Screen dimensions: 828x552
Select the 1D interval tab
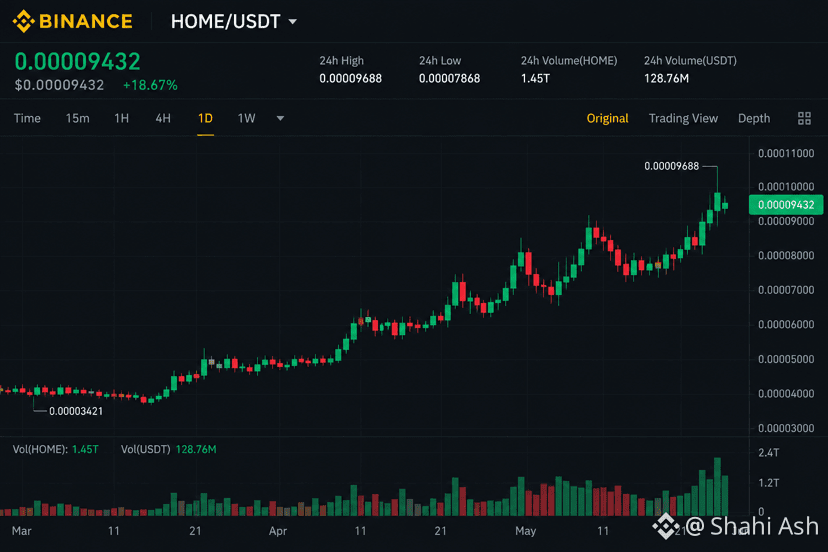click(205, 118)
